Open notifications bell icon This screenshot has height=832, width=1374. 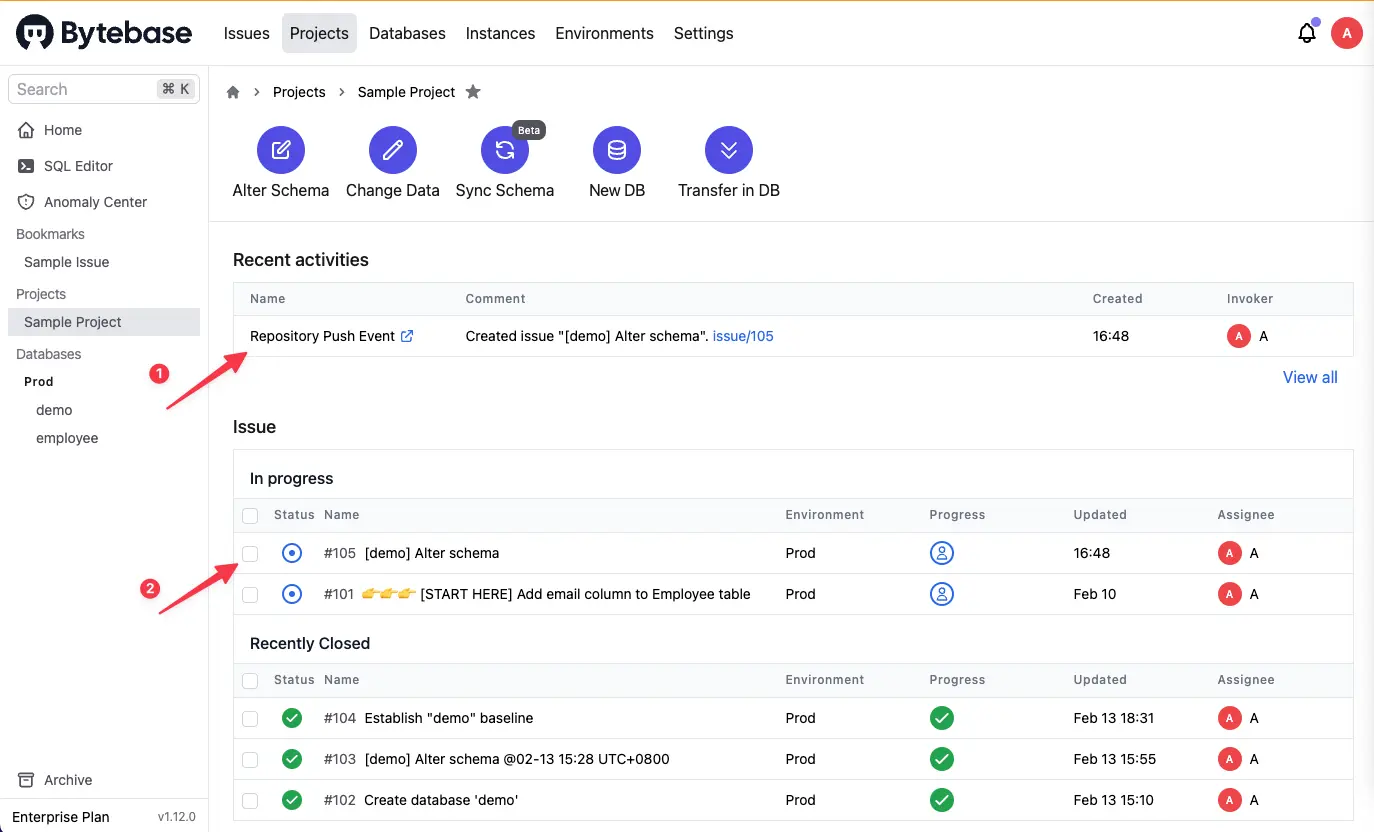1307,33
